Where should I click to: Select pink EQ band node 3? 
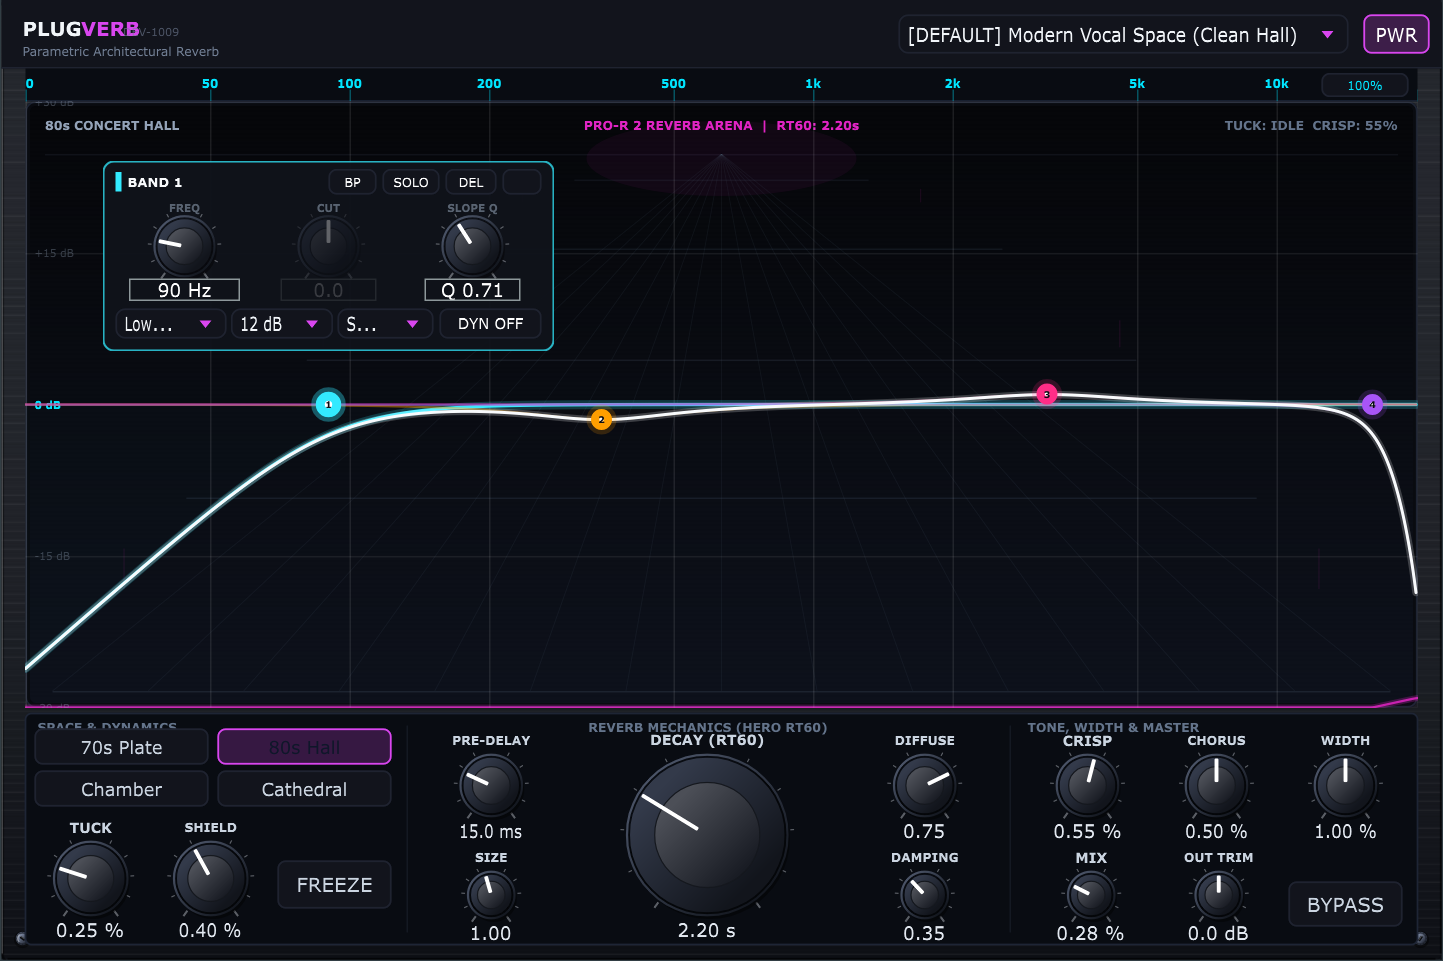click(x=1046, y=394)
